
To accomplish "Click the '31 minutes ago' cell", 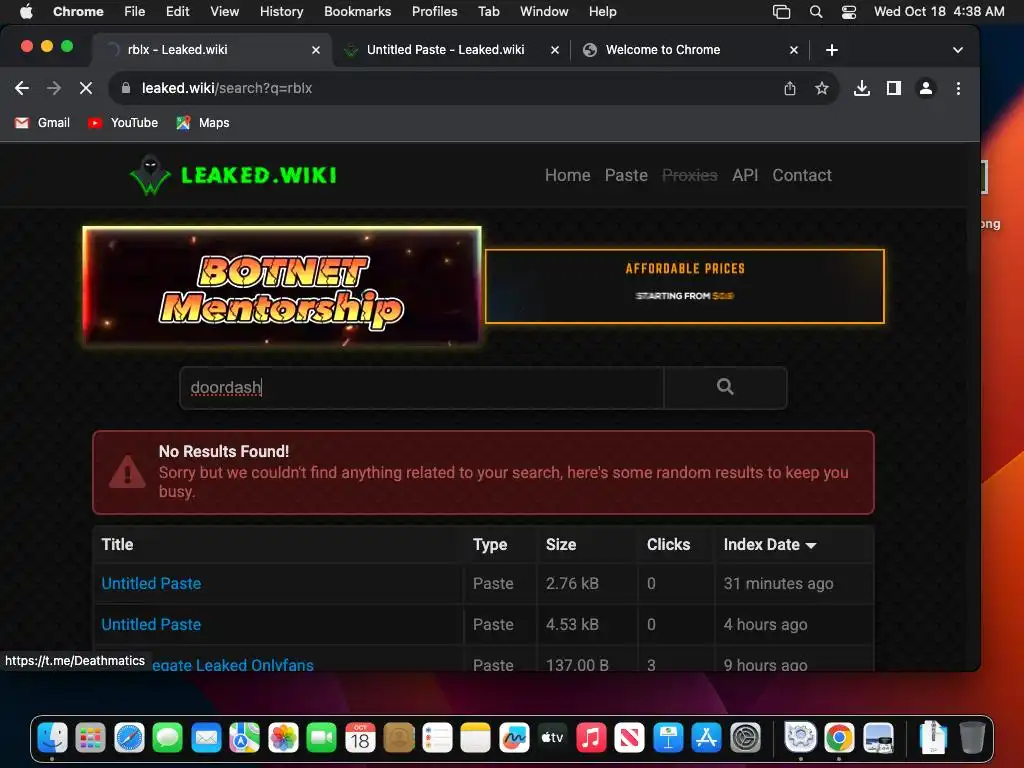I will pos(778,584).
